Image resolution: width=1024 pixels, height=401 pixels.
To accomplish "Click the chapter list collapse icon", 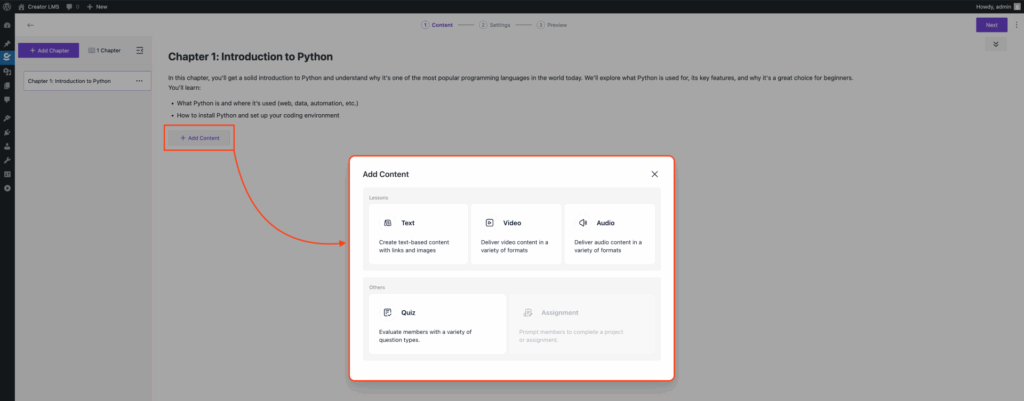I will pyautogui.click(x=140, y=50).
